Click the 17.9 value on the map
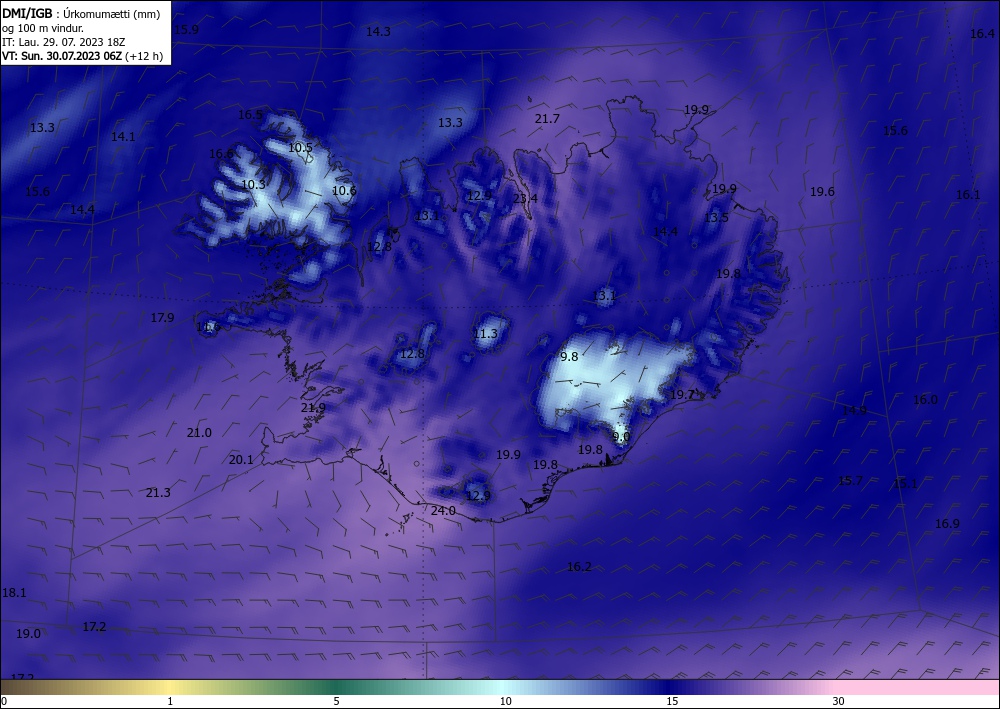Image resolution: width=1000 pixels, height=709 pixels. pos(163,318)
